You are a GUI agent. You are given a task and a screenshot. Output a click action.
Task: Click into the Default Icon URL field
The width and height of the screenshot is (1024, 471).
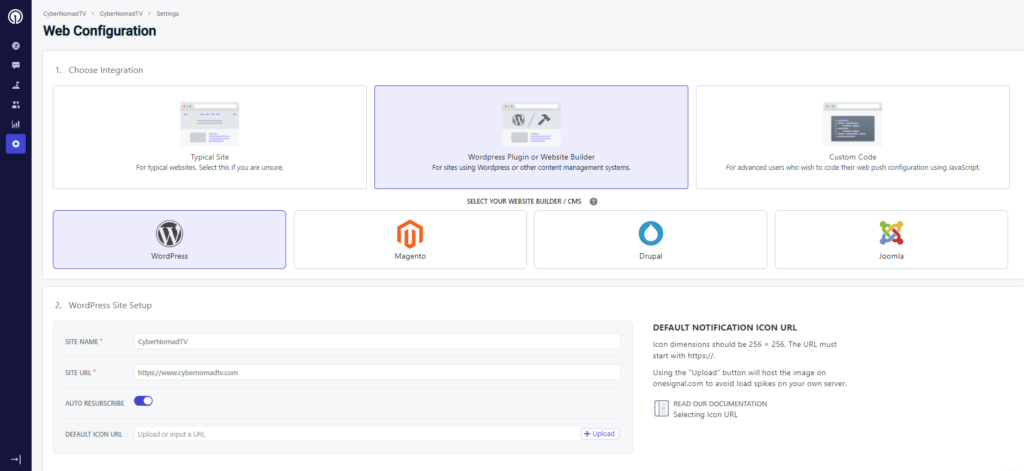click(x=355, y=434)
